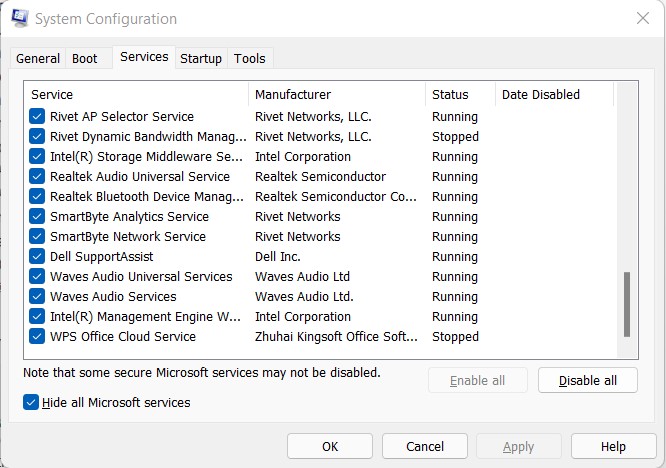
Task: Uncheck WPS Office Cloud Service checkbox
Action: [x=37, y=336]
